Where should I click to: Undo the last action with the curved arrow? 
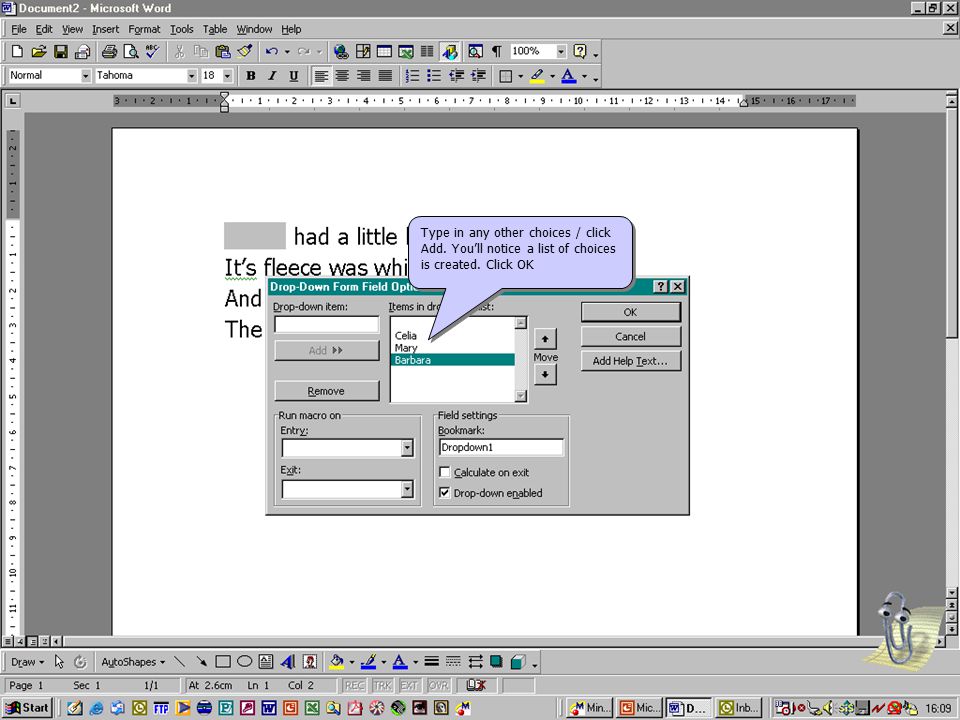[x=272, y=51]
